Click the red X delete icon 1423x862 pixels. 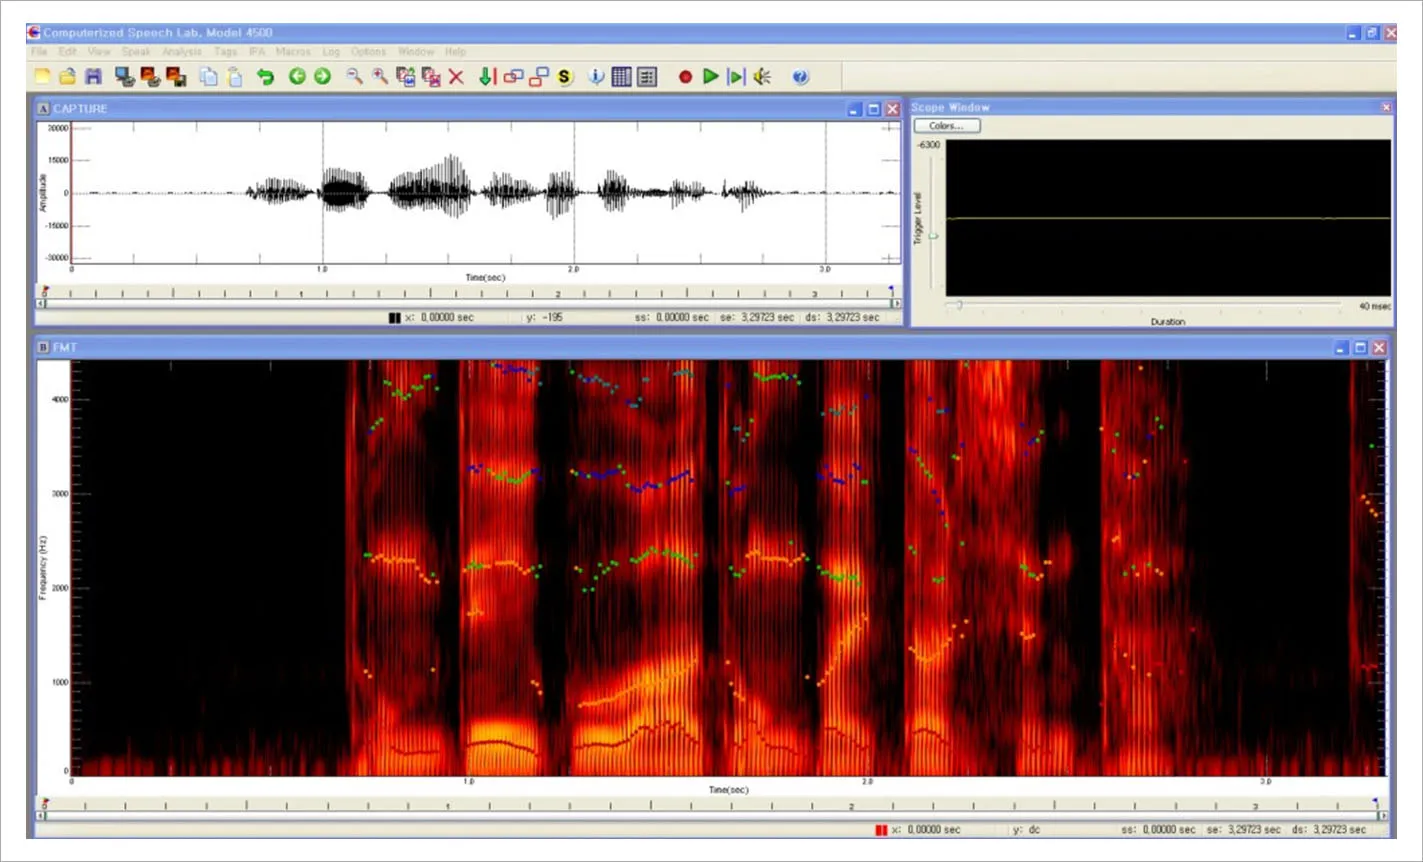[456, 76]
